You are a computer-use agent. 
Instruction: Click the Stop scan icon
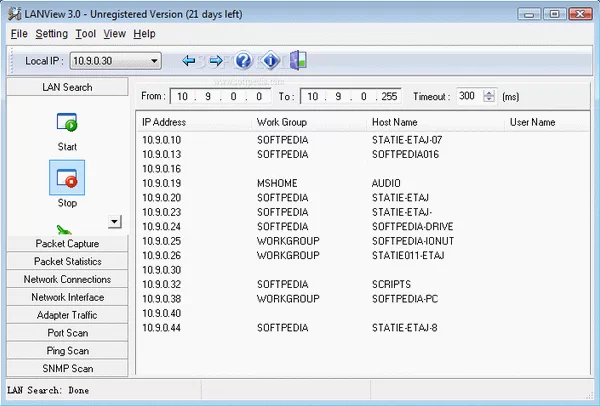coord(67,178)
